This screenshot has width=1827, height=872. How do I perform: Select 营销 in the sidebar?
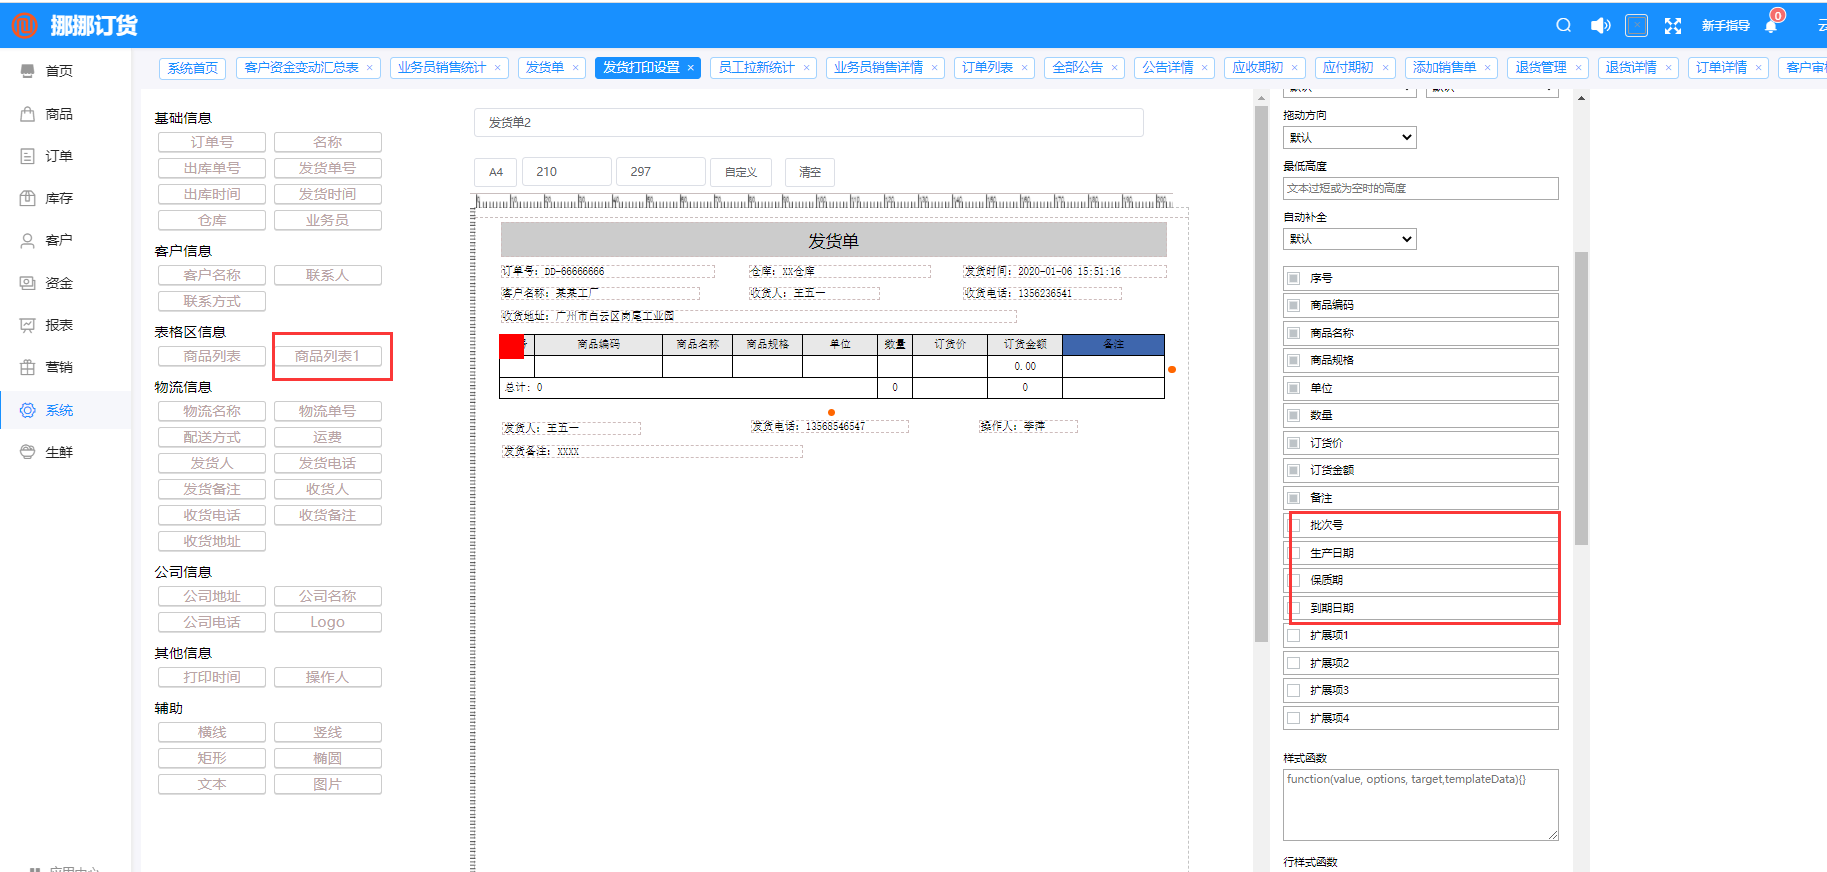58,367
